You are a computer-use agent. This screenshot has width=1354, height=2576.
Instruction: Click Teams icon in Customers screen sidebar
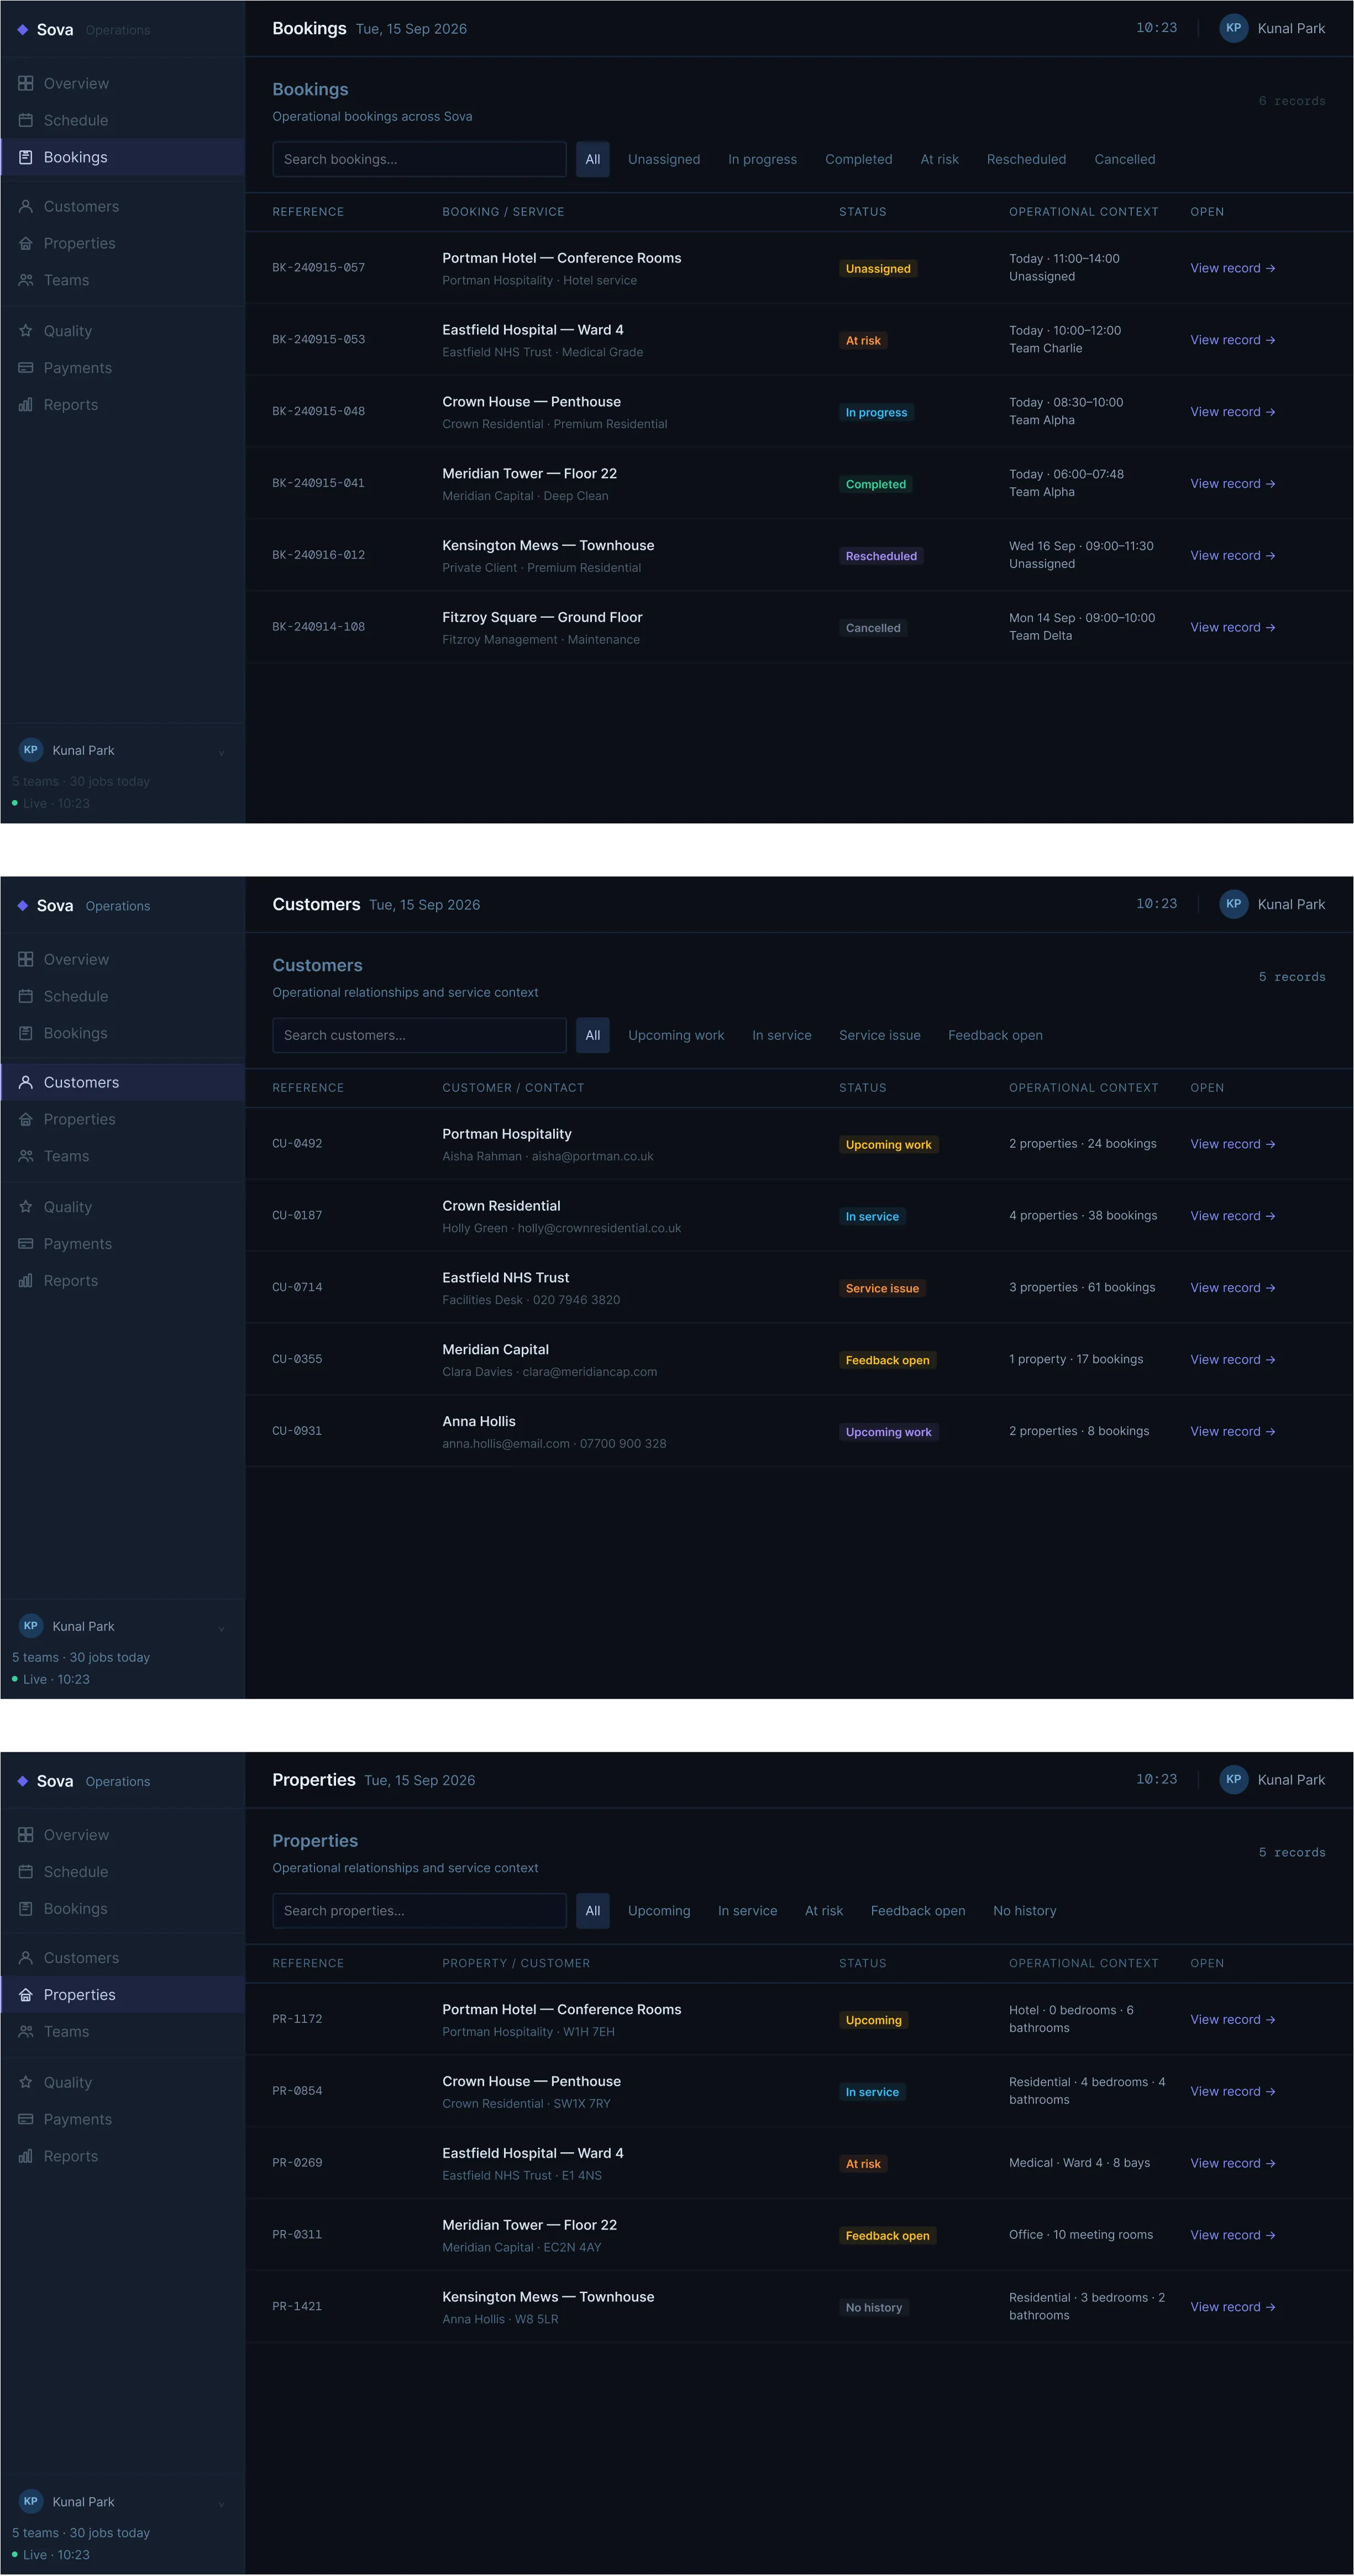point(26,1157)
